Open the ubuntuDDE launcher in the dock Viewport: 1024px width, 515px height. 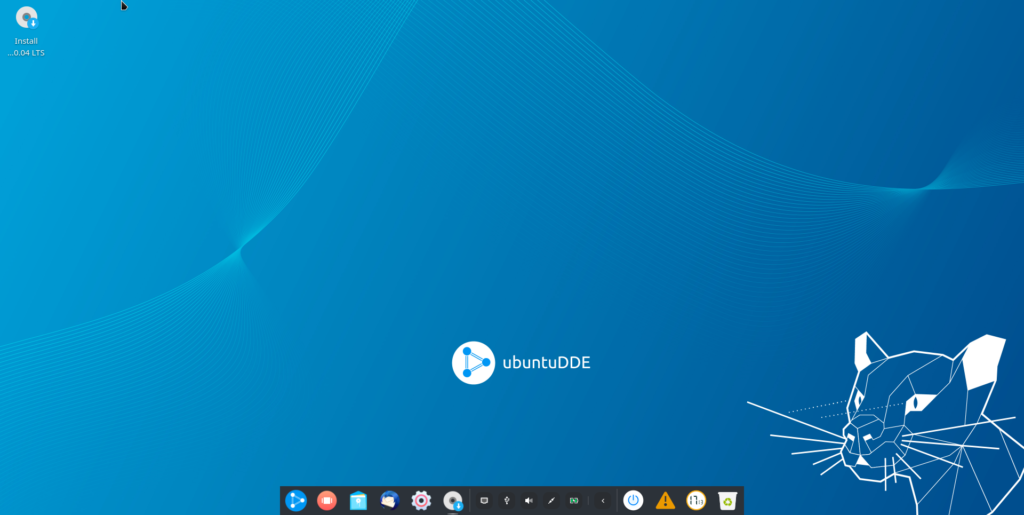point(296,501)
